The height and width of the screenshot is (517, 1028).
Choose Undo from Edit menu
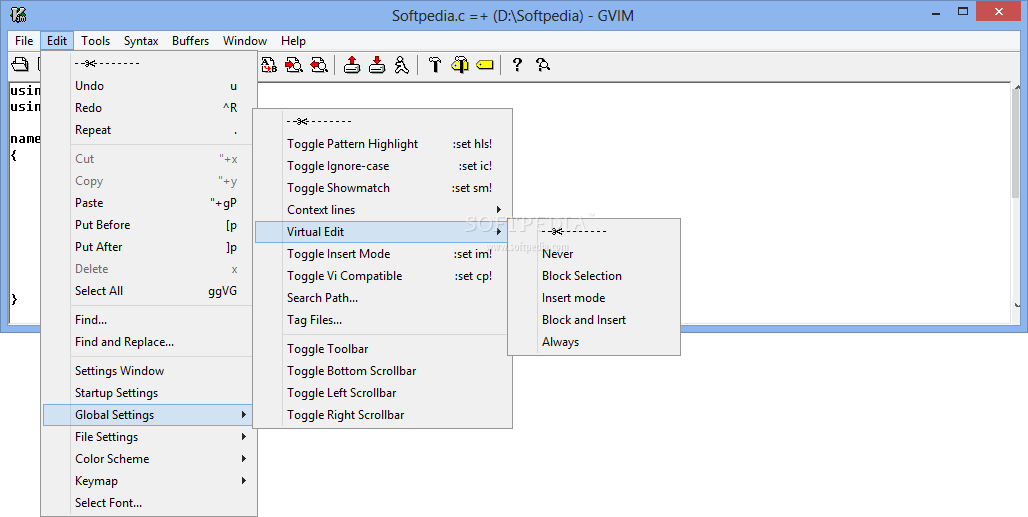[x=149, y=86]
